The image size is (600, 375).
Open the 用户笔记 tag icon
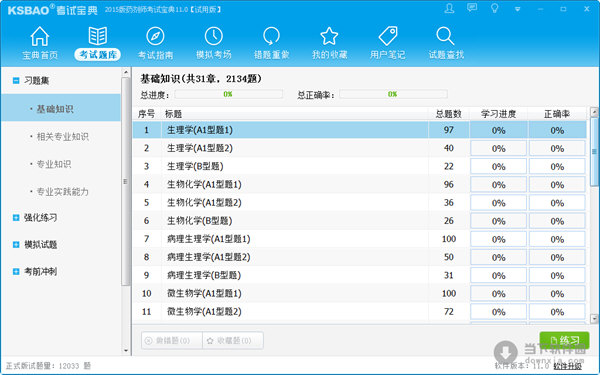388,37
